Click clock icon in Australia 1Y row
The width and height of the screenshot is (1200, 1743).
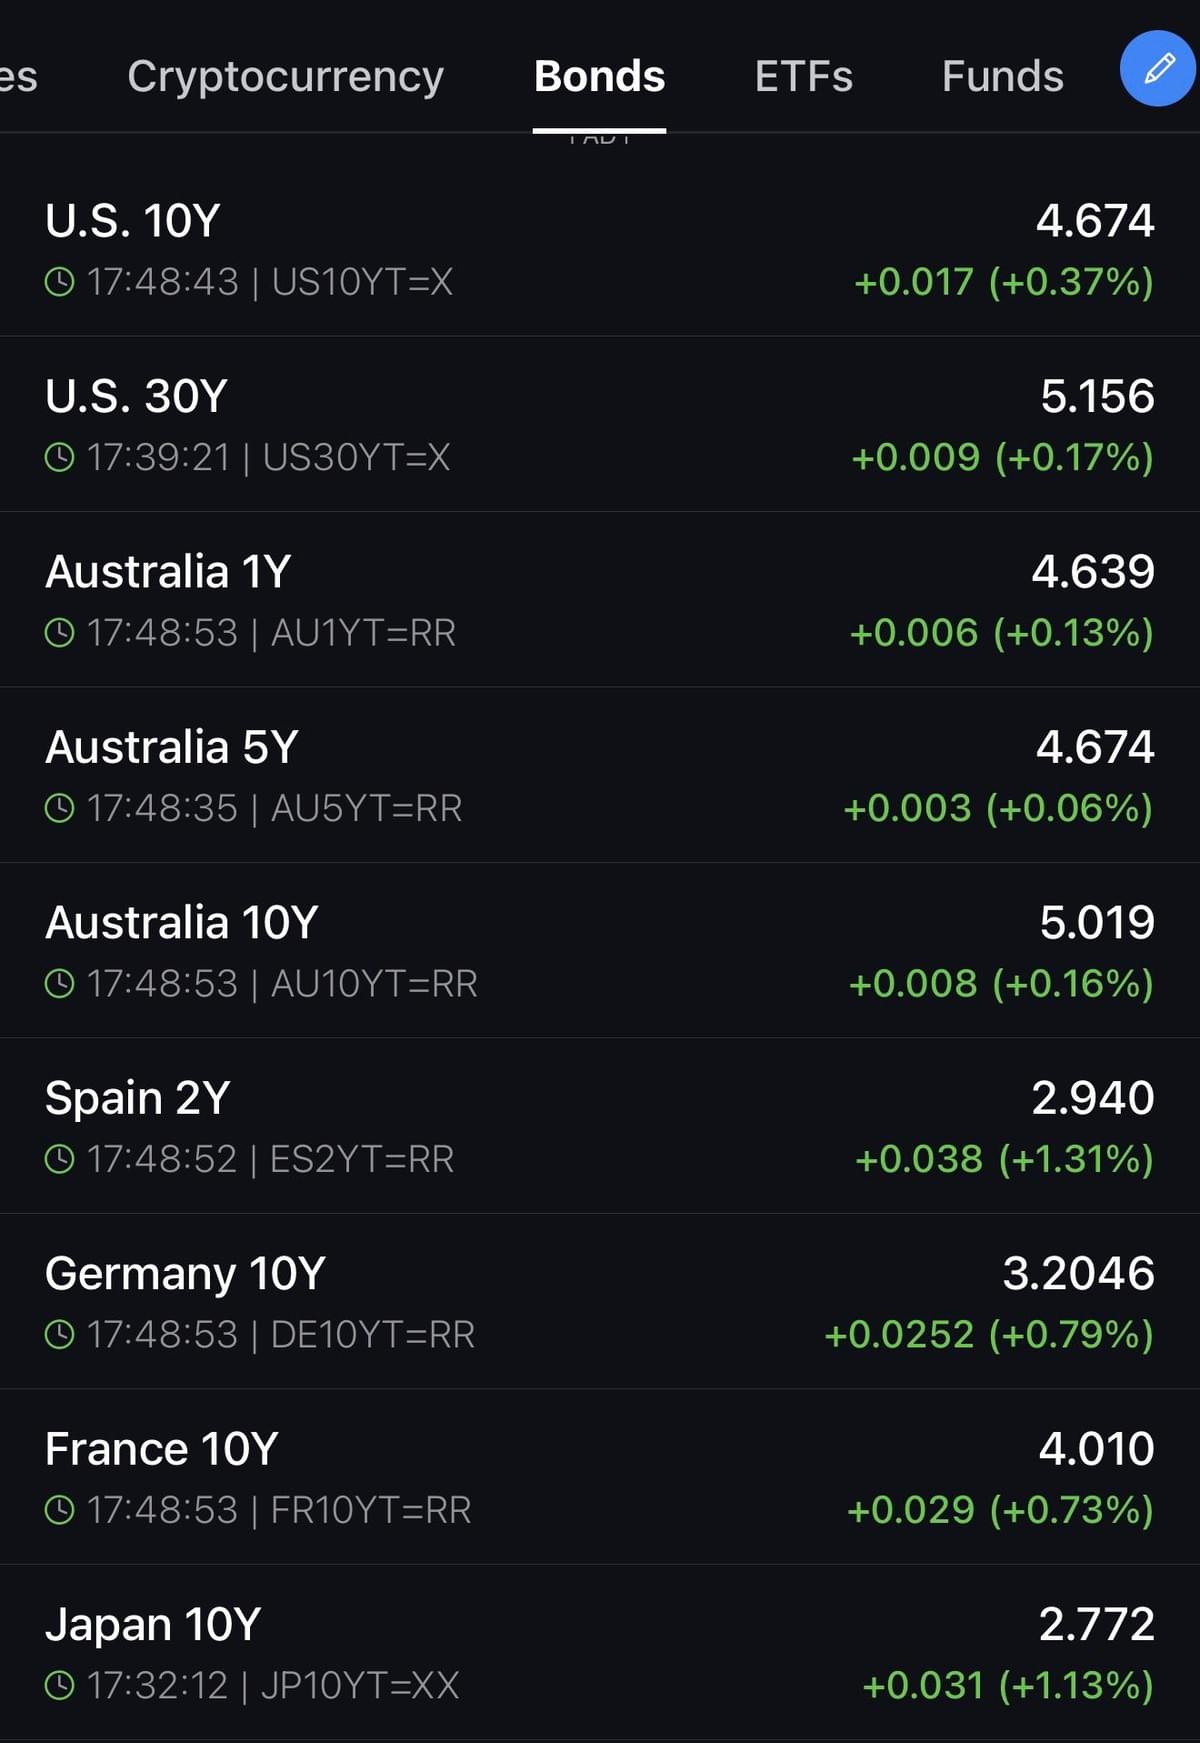[x=60, y=632]
